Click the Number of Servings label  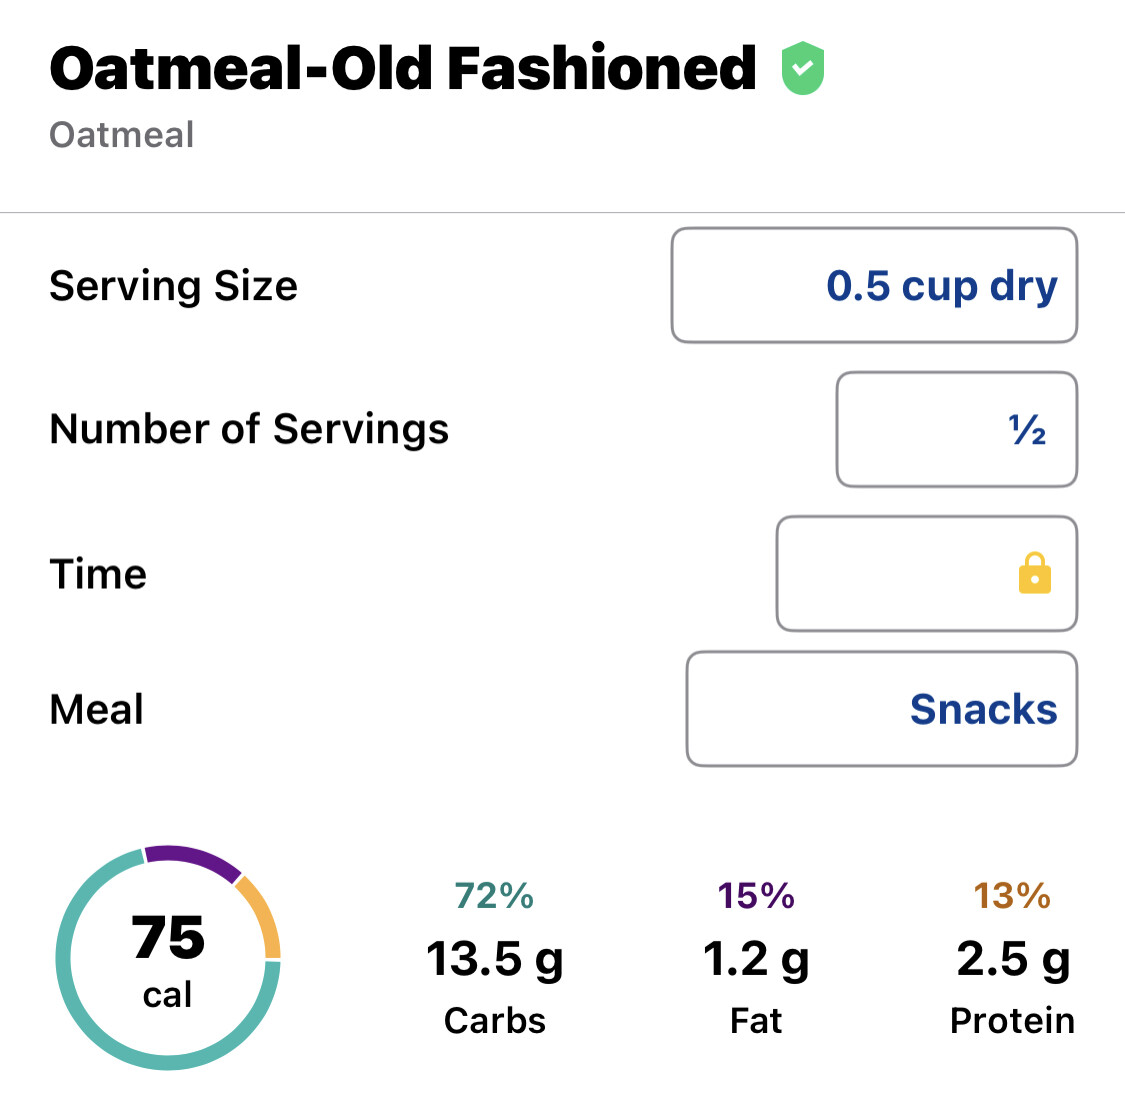click(x=249, y=429)
